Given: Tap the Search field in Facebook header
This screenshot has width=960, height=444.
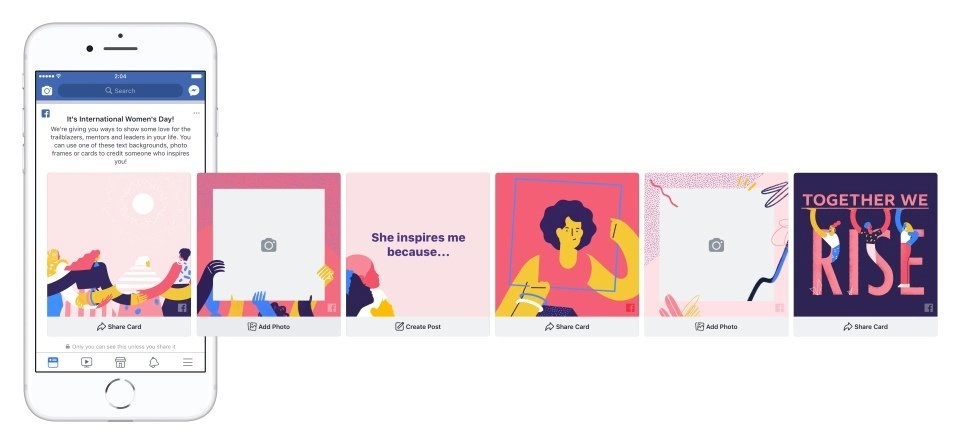Looking at the screenshot, I should click(120, 91).
